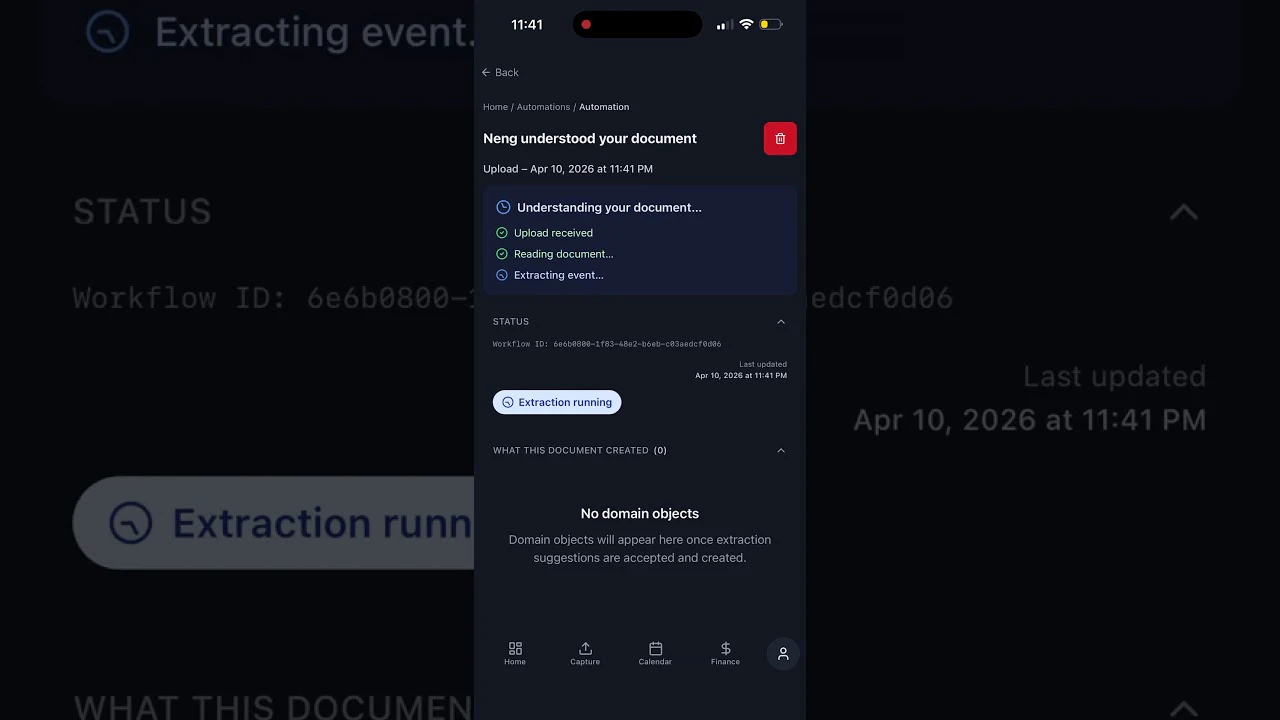Tap the Wi-Fi status icon
The width and height of the screenshot is (1280, 720).
click(x=746, y=24)
